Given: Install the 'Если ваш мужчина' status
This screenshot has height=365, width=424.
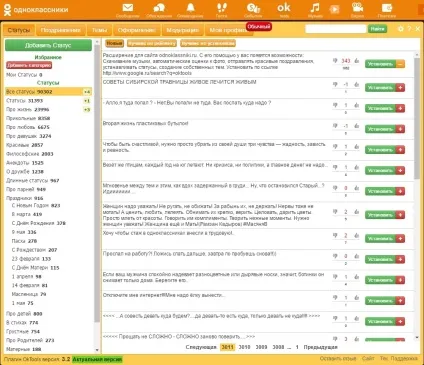Looking at the screenshot, I should point(380,280).
